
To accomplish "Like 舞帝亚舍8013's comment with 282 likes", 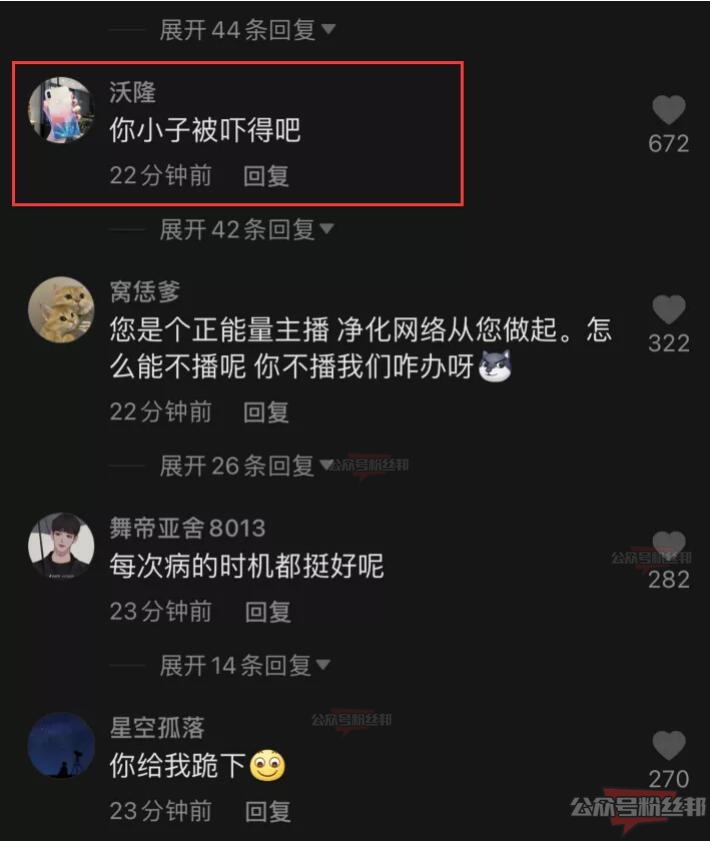I will point(668,545).
